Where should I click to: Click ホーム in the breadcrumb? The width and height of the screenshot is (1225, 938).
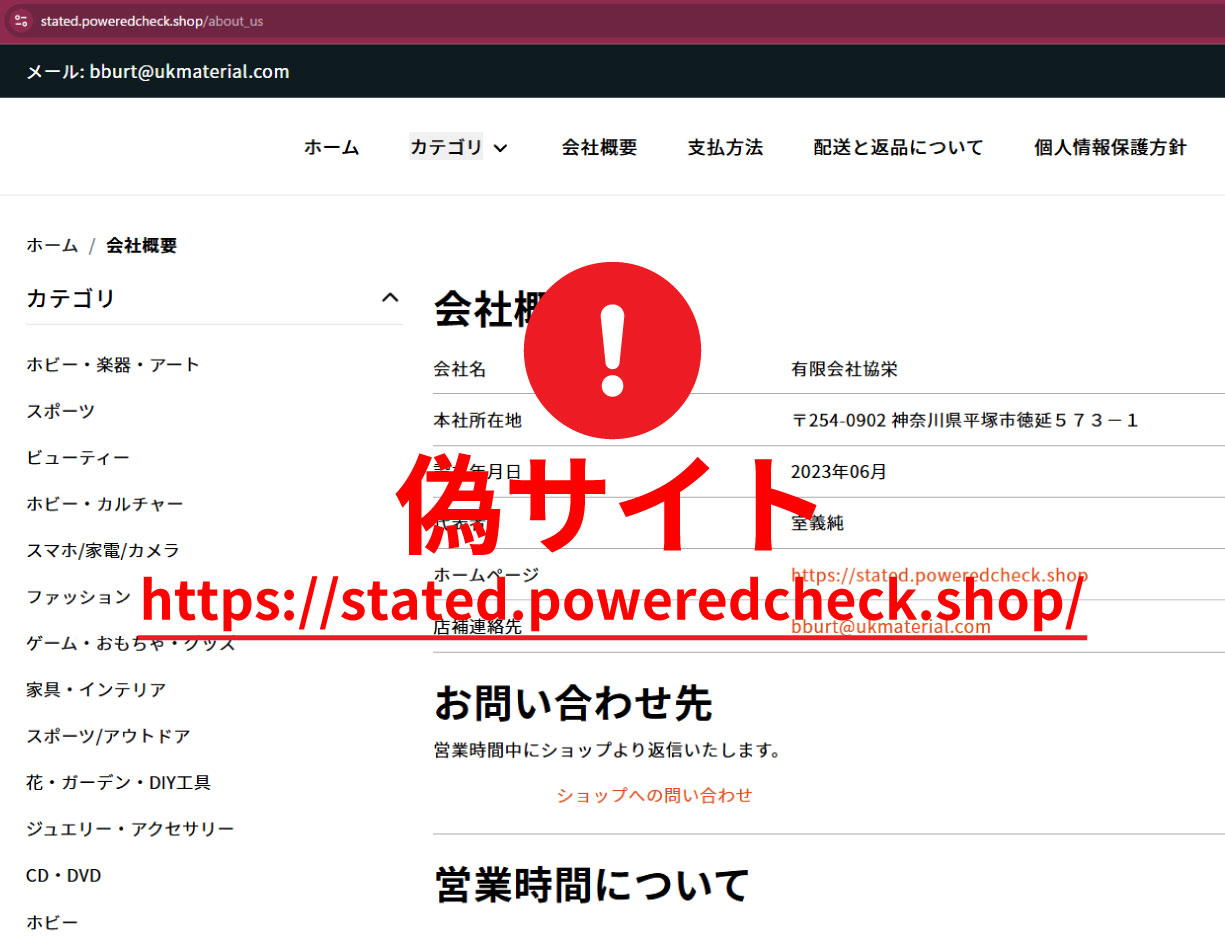coord(52,246)
